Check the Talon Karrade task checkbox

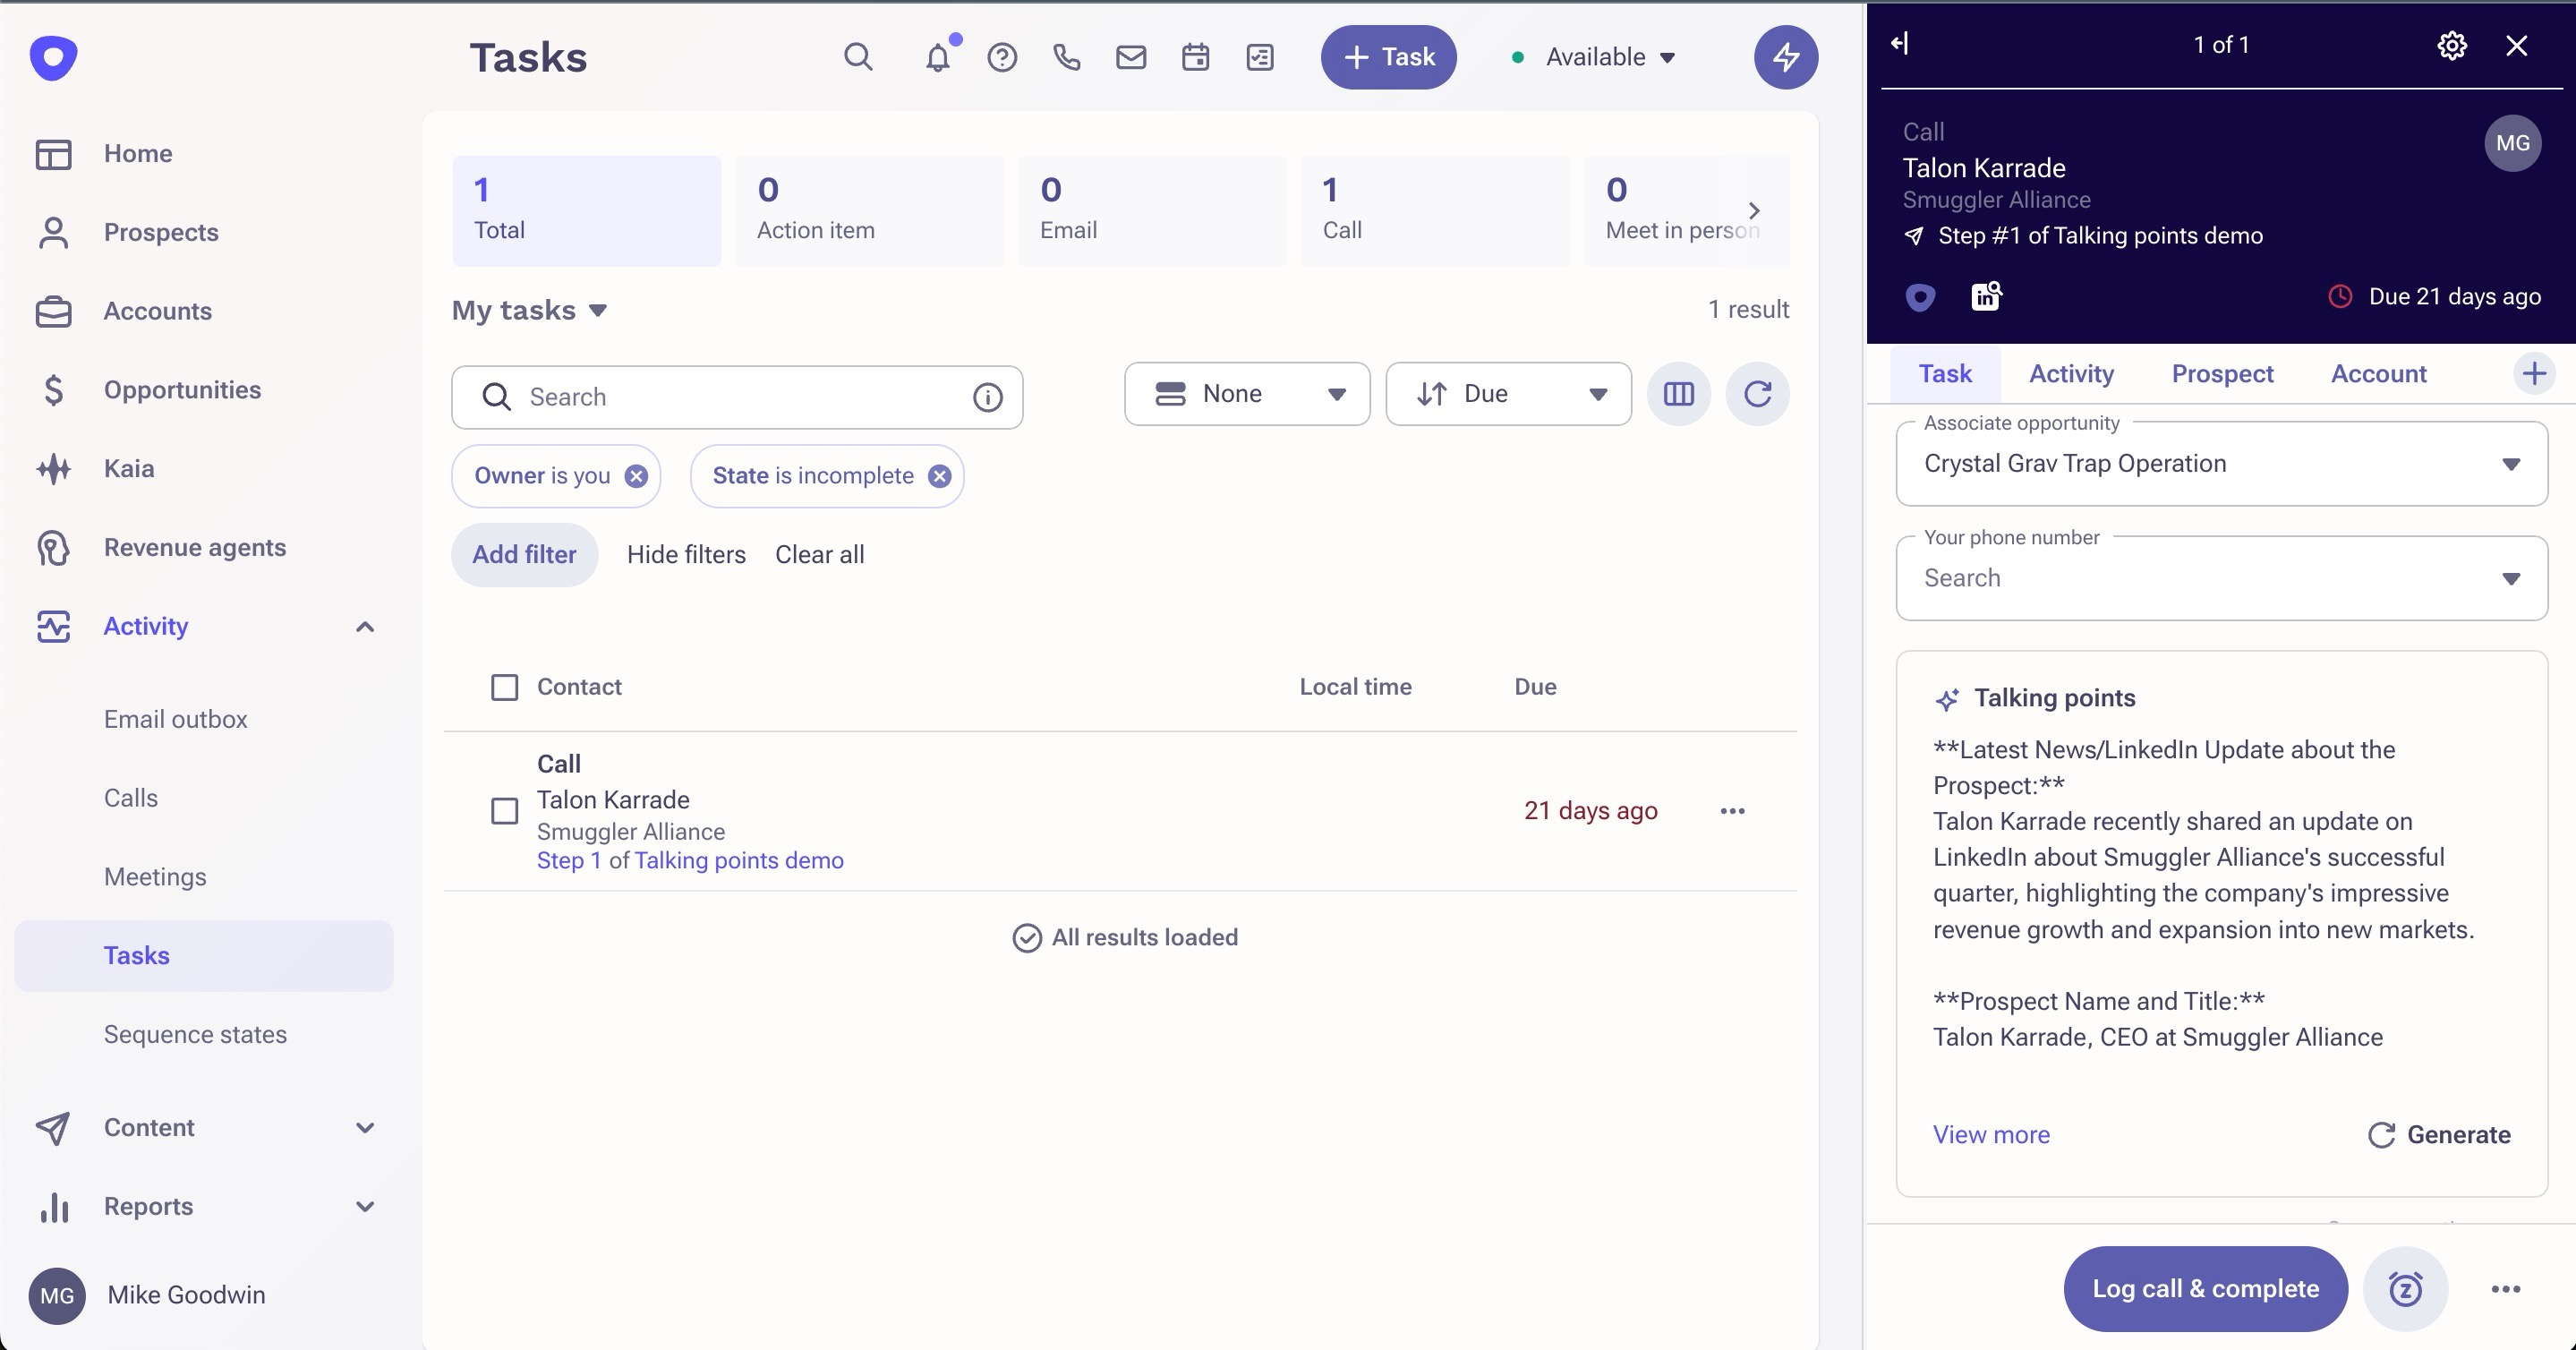tap(505, 810)
